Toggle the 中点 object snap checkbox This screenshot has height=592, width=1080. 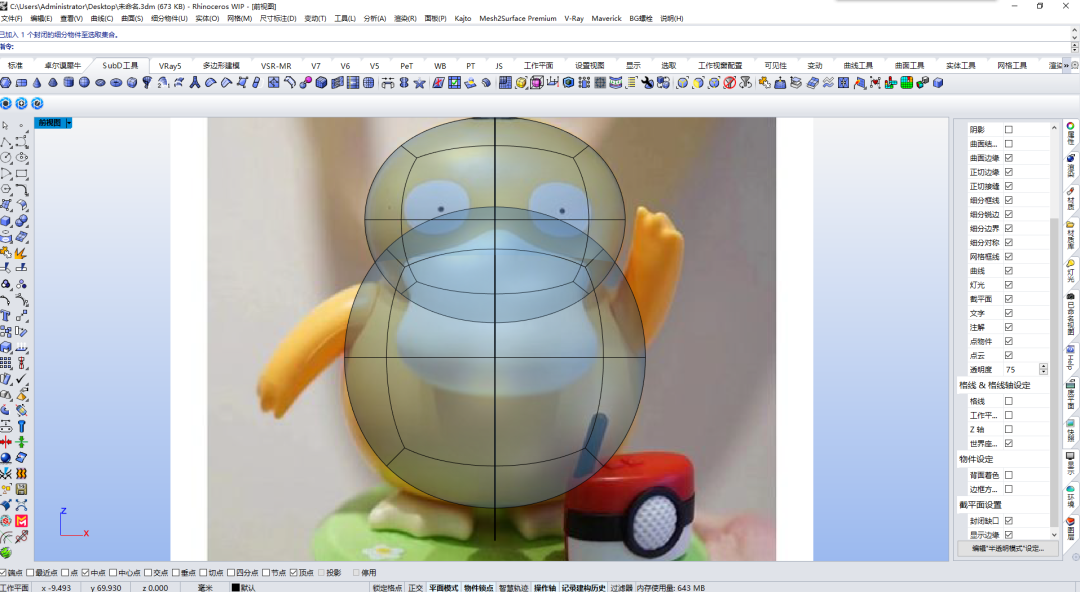85,573
